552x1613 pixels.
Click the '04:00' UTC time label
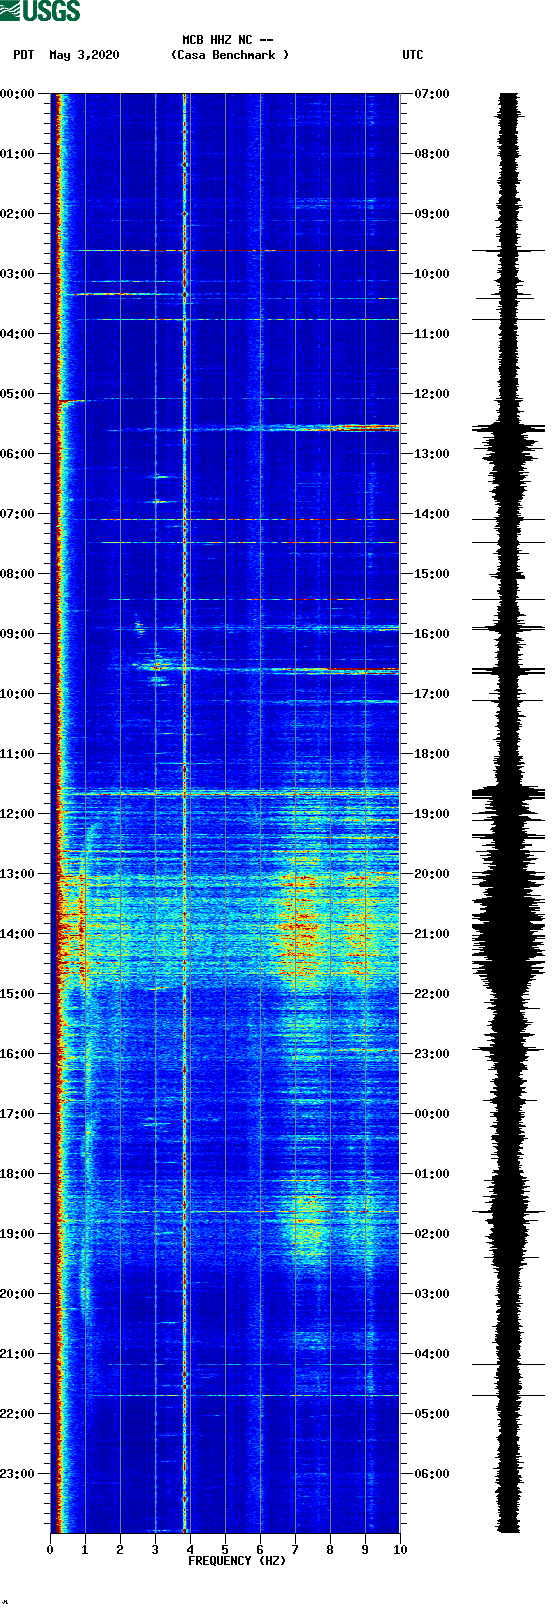point(432,1354)
